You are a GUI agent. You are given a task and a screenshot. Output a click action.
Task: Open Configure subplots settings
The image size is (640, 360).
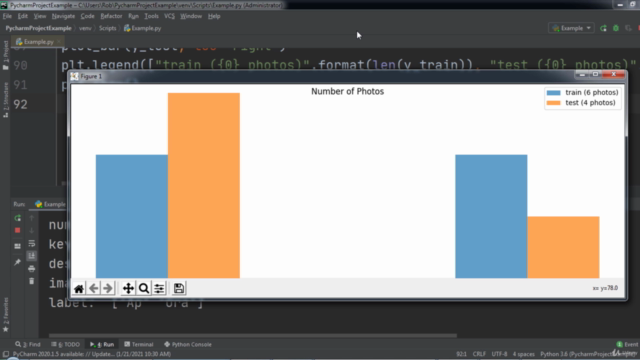(159, 289)
